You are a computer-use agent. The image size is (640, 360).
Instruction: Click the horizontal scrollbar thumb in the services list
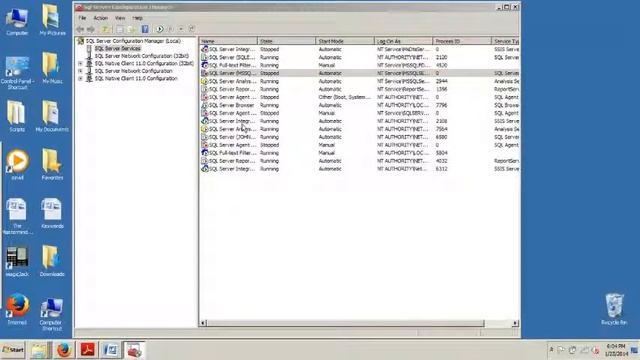click(x=345, y=323)
